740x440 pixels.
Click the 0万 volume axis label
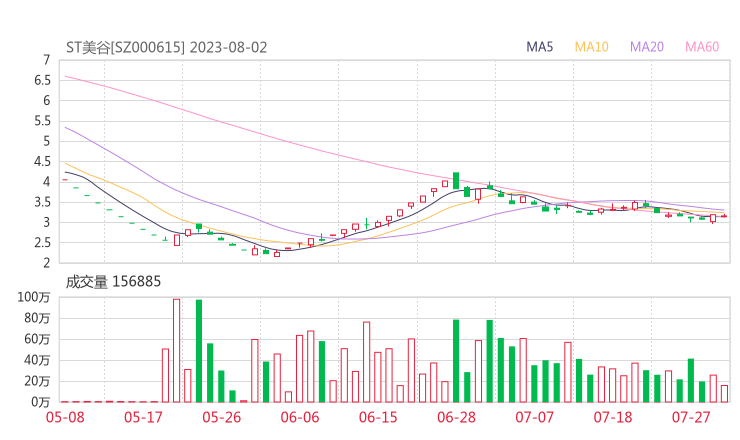41,402
